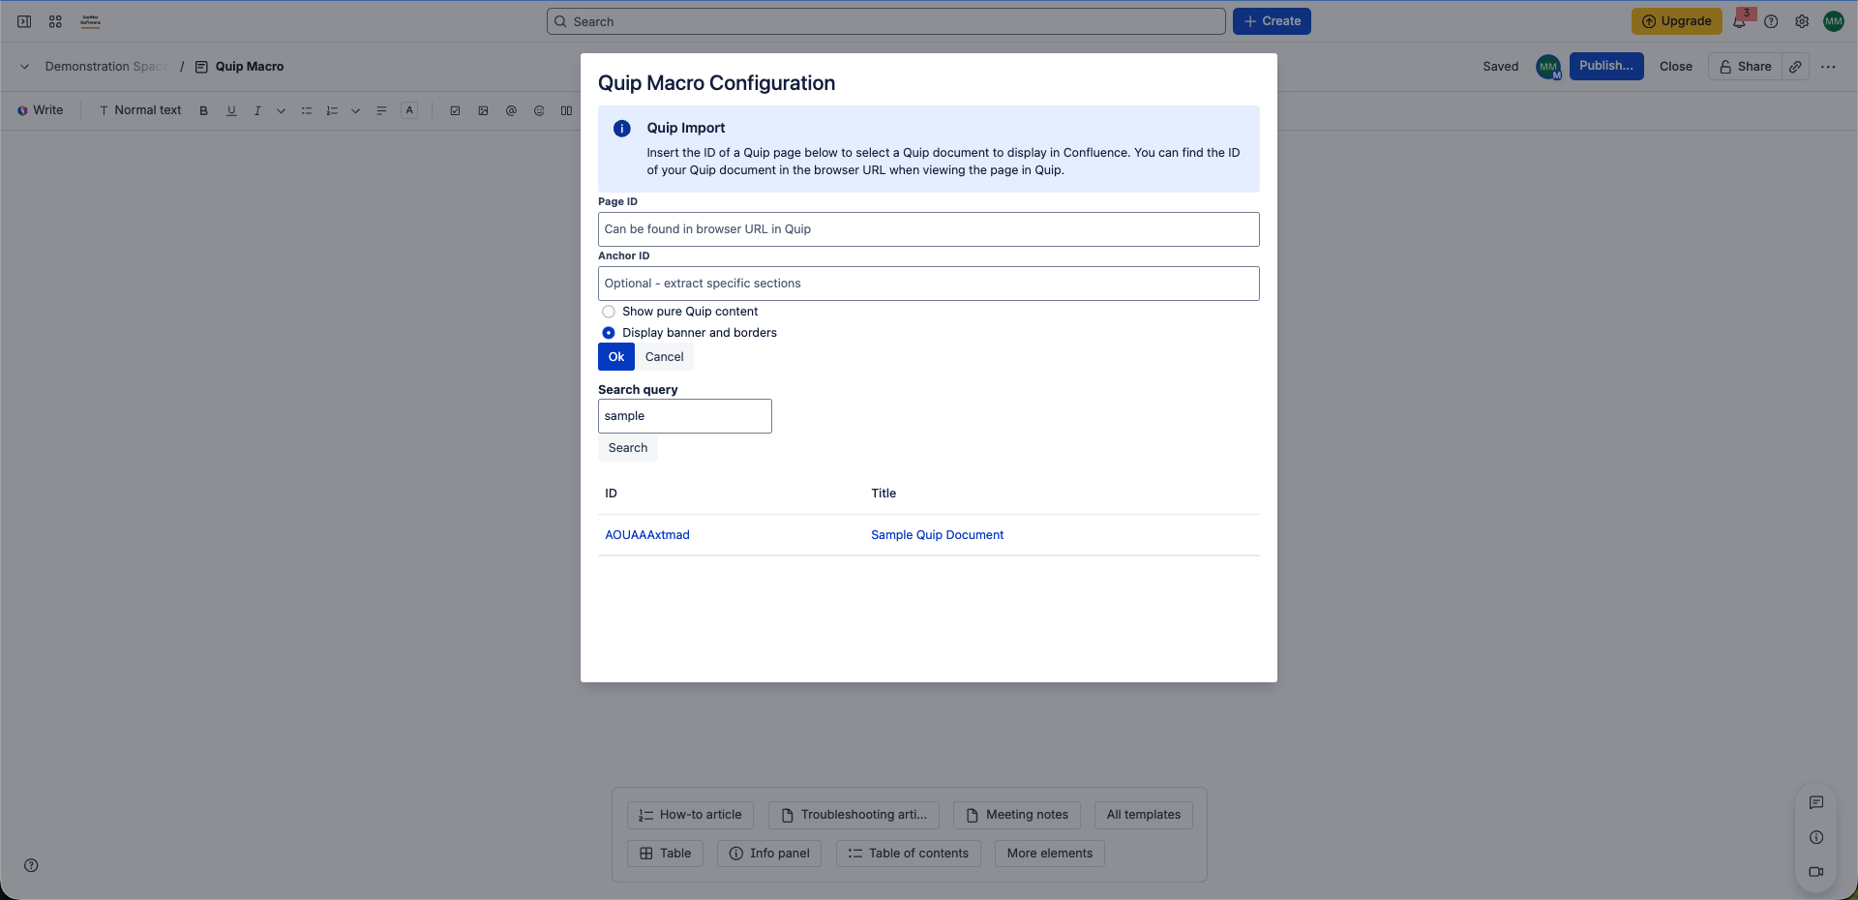The image size is (1858, 900).
Task: Focus the Page ID input field
Action: pyautogui.click(x=928, y=229)
